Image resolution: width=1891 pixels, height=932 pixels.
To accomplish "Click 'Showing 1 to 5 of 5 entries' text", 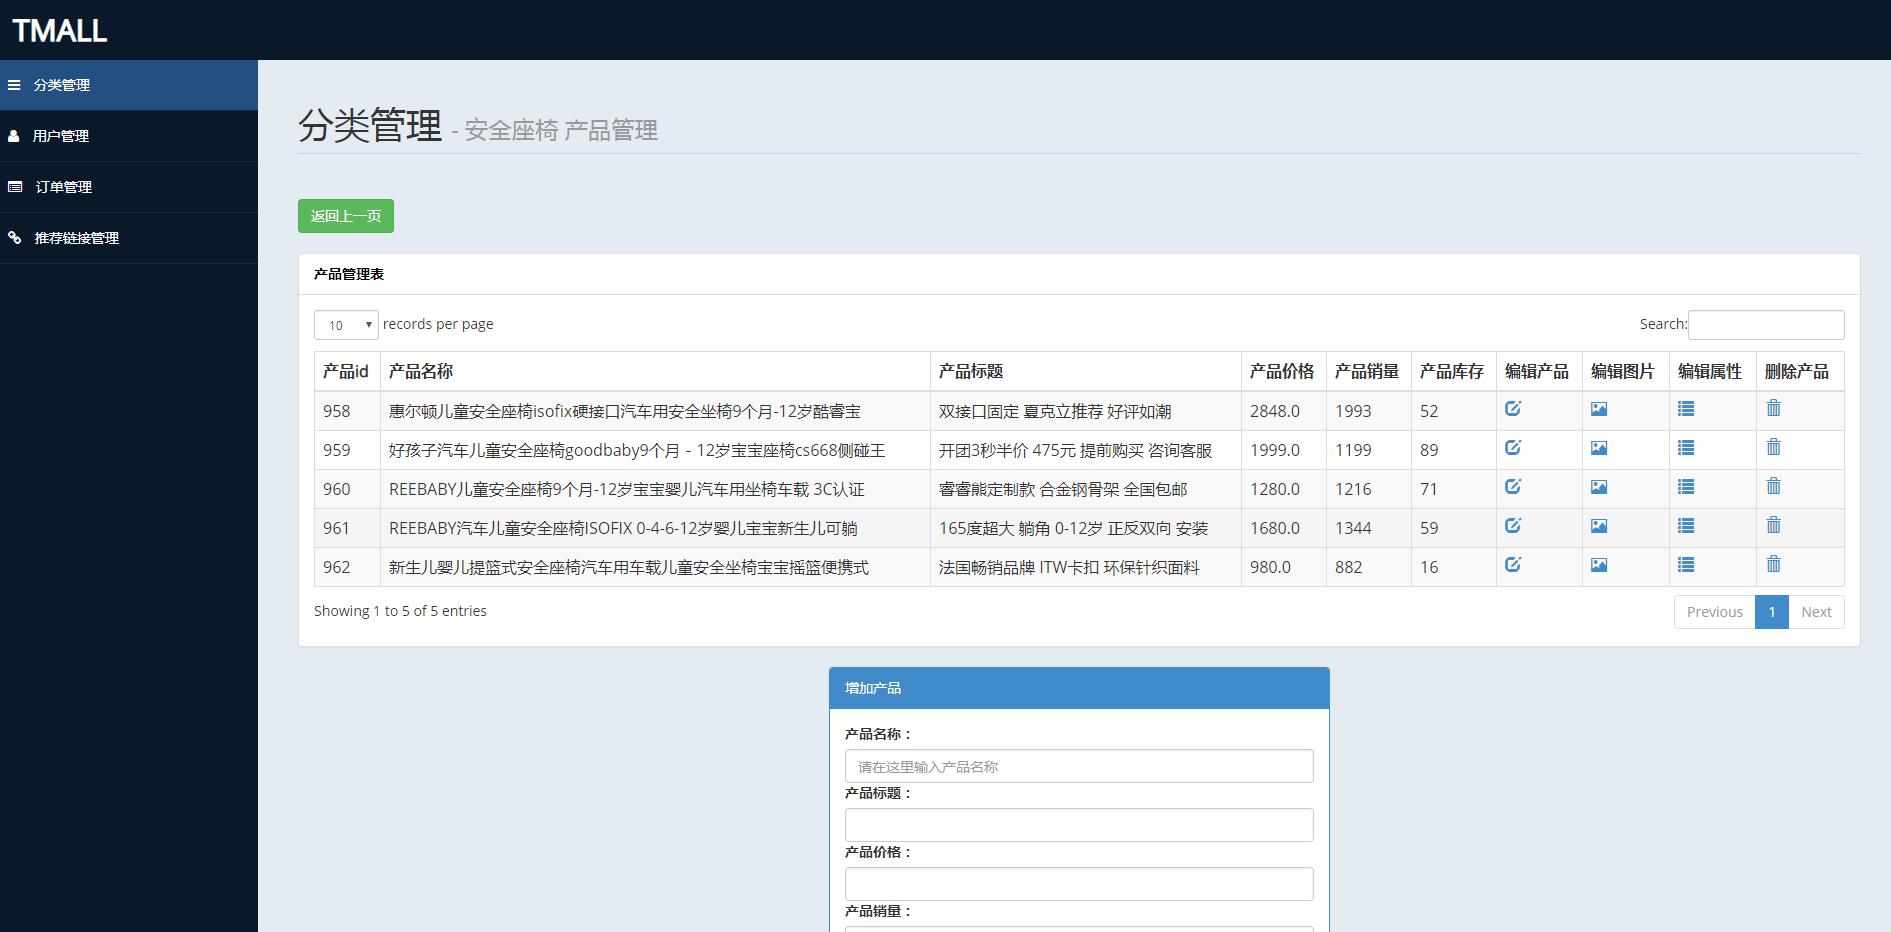I will tap(400, 611).
